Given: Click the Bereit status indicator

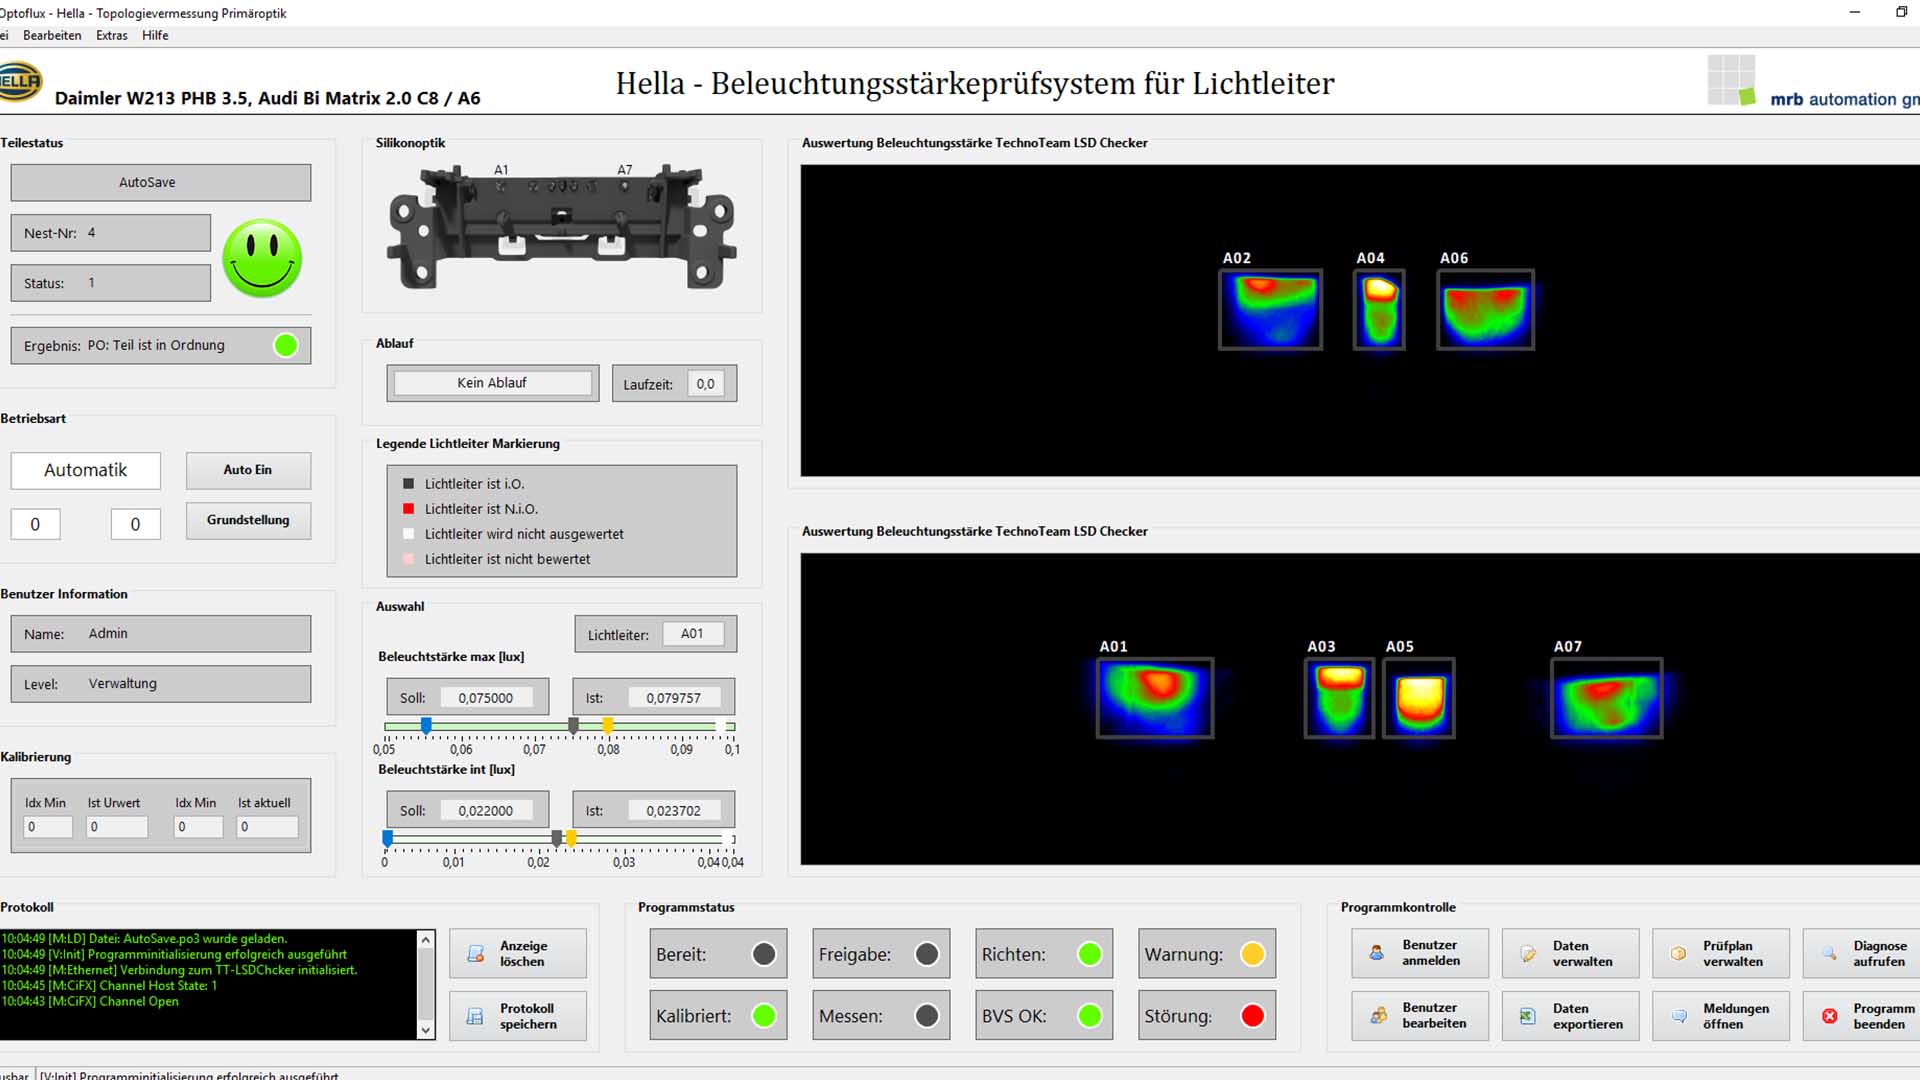Looking at the screenshot, I should [x=764, y=954].
